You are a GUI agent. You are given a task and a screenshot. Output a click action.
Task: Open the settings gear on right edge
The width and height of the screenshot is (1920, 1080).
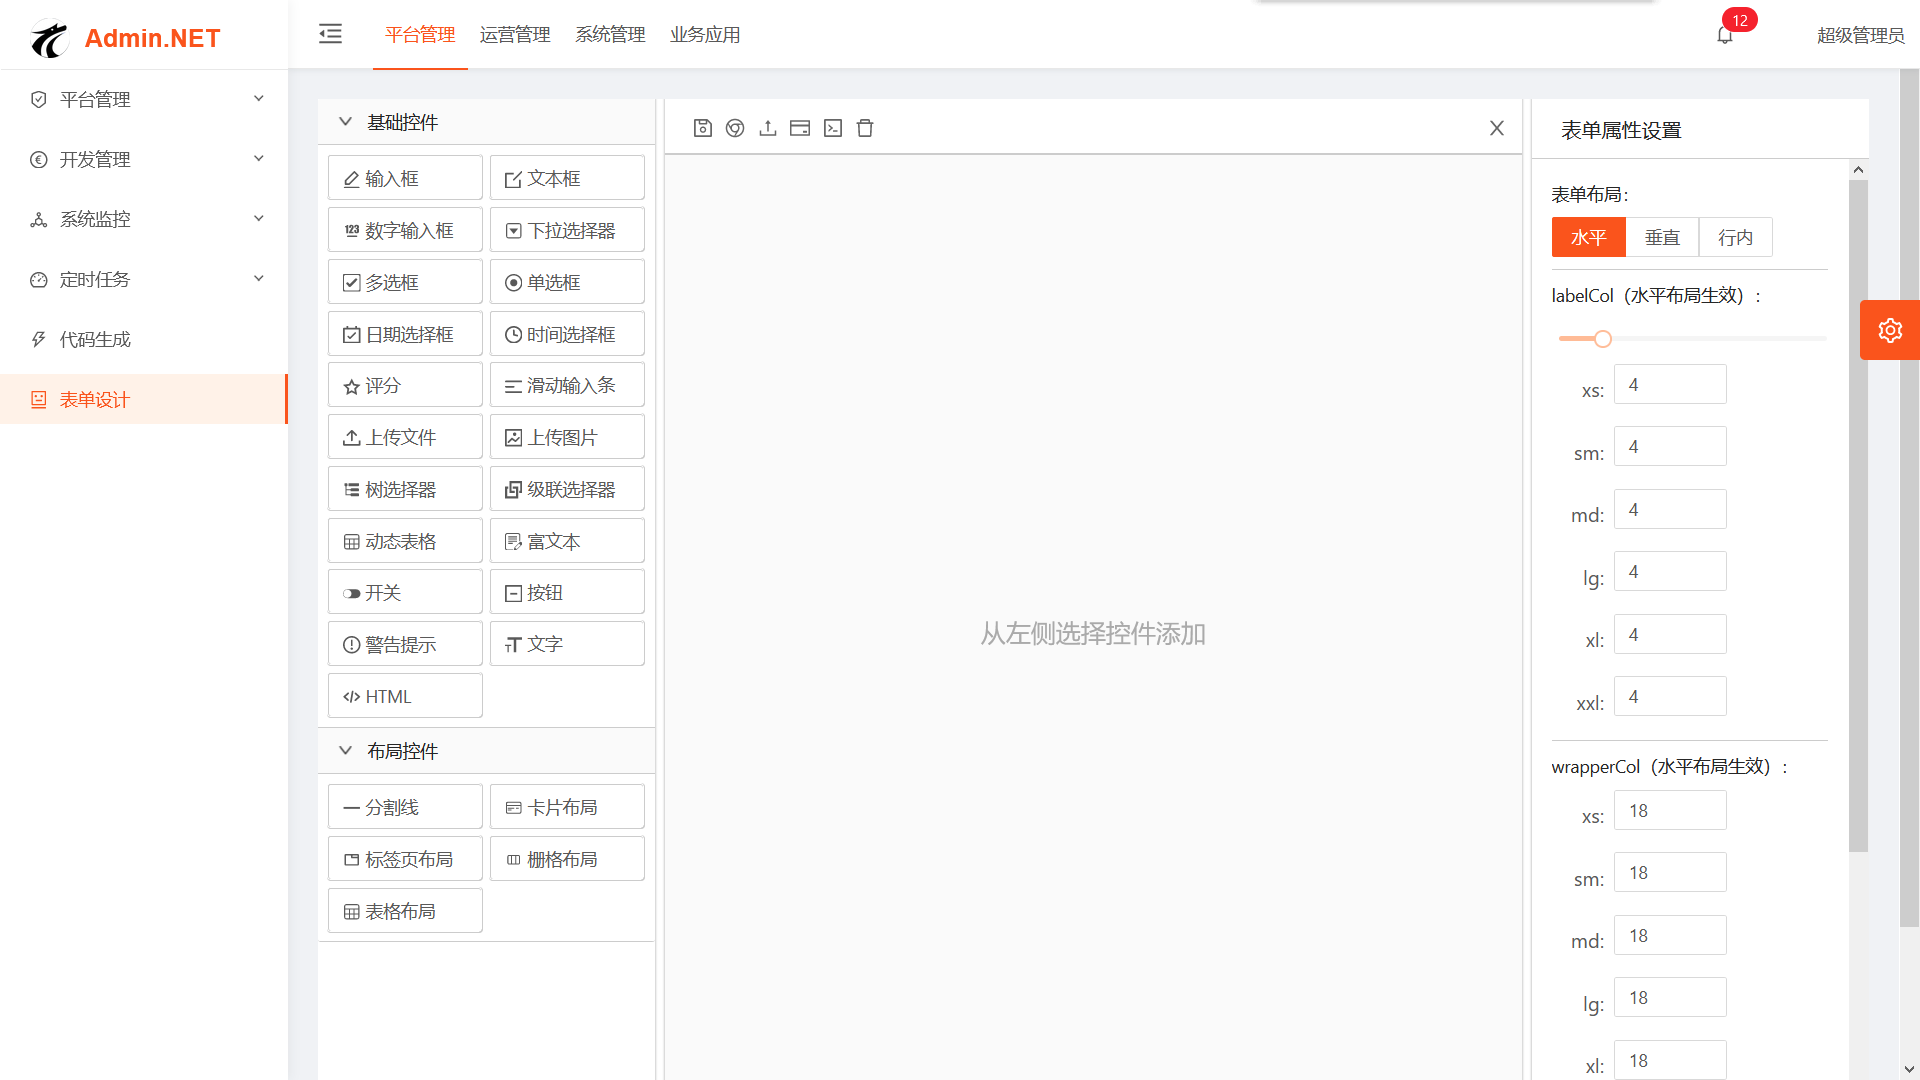[1890, 330]
